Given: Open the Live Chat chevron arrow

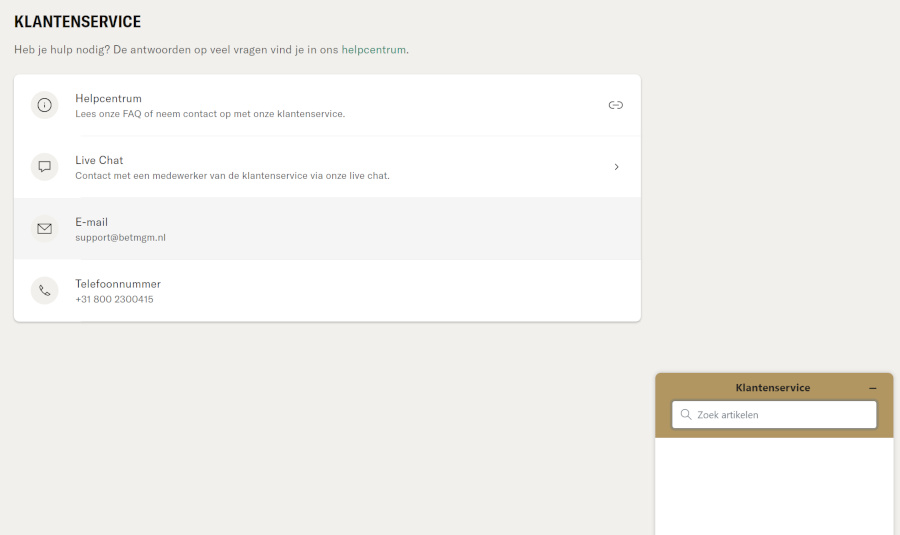Looking at the screenshot, I should (x=616, y=167).
